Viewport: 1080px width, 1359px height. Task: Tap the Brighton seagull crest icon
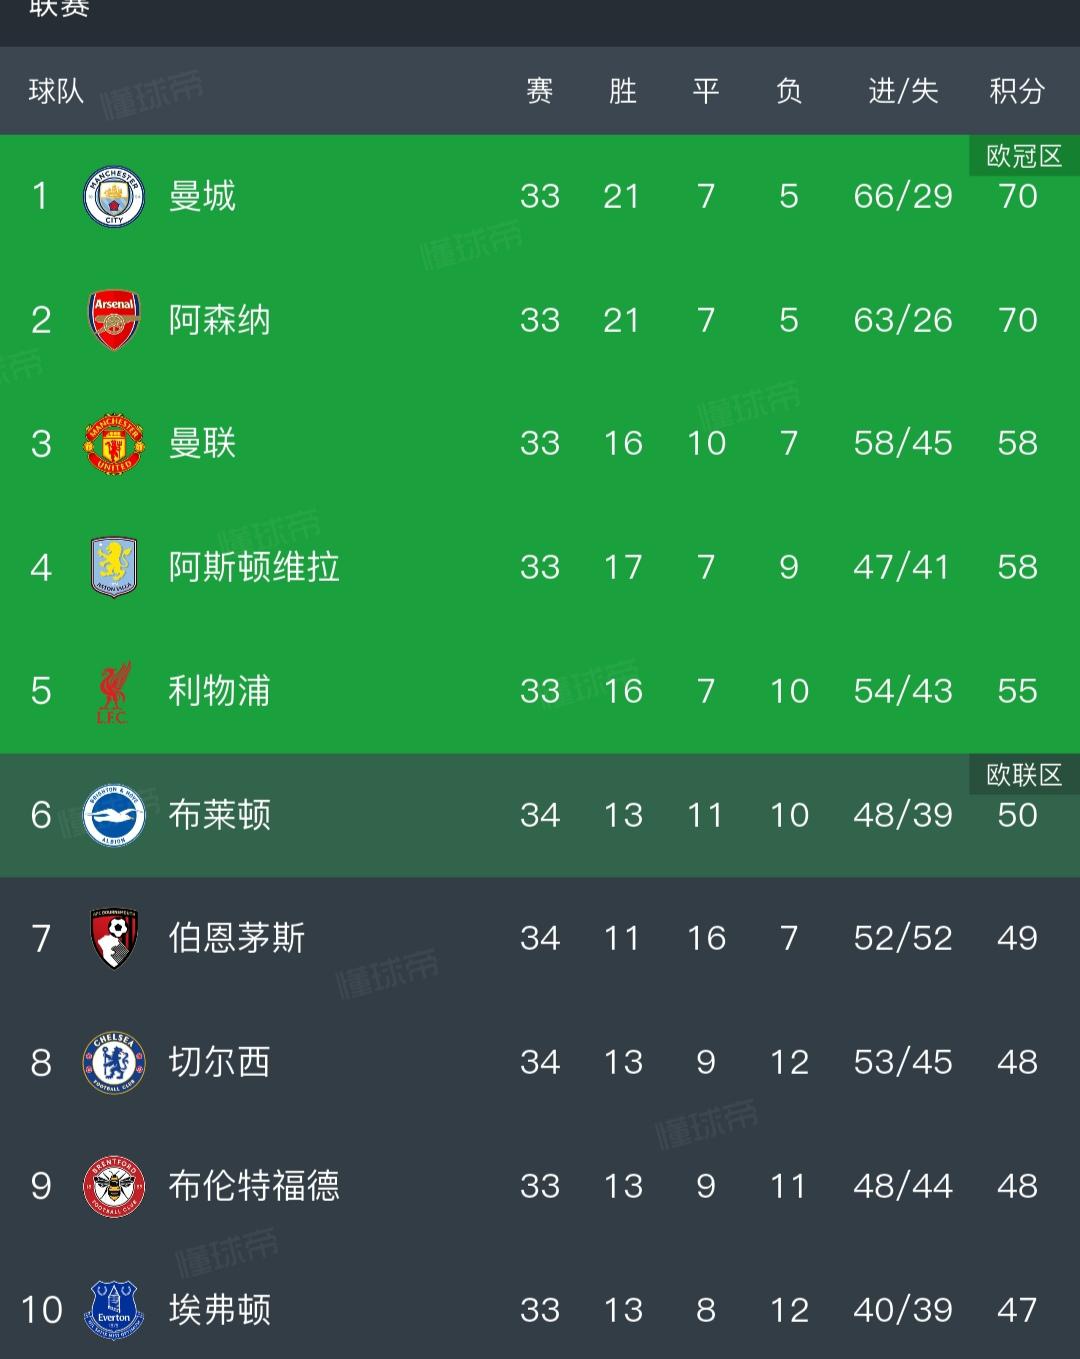[x=114, y=815]
